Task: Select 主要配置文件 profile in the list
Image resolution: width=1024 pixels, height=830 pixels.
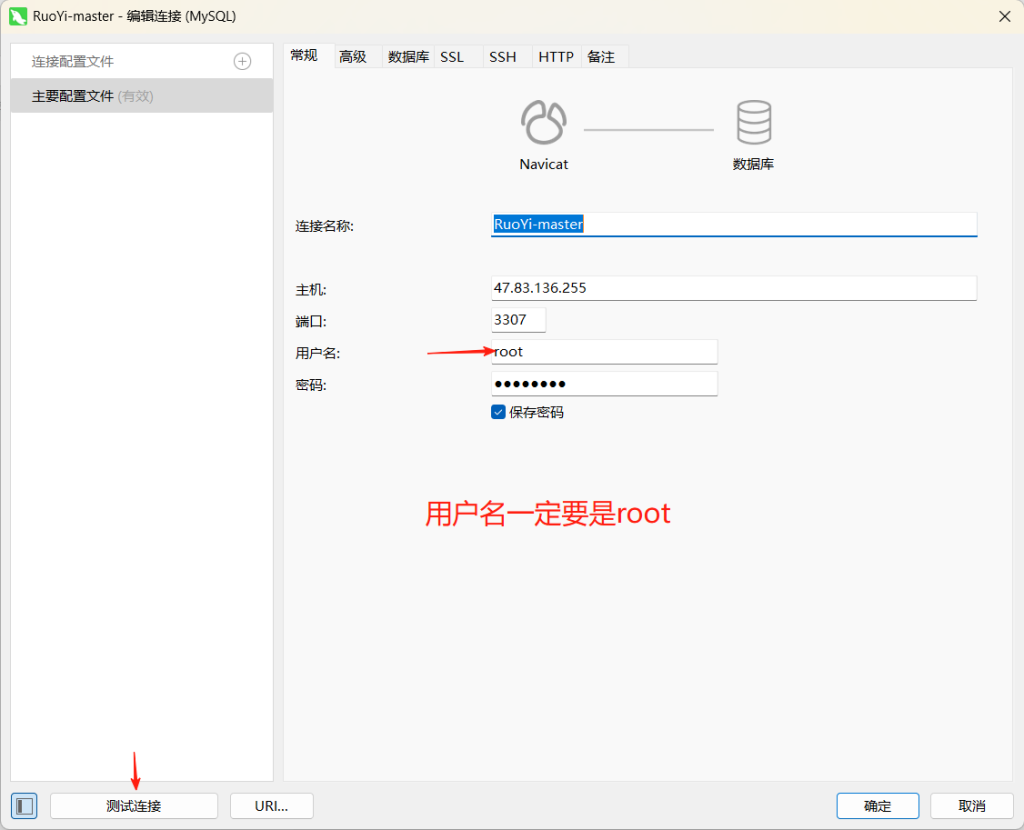Action: [142, 96]
